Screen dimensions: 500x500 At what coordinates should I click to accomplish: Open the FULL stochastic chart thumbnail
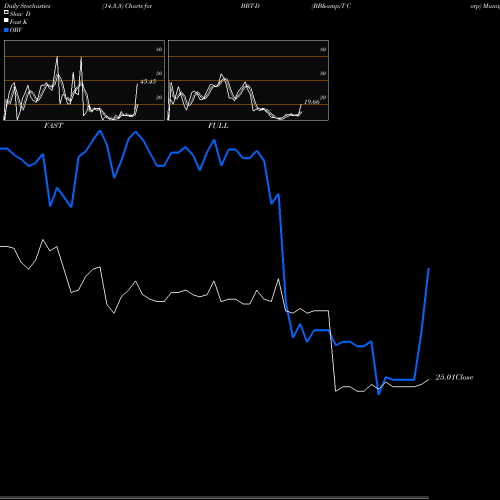[x=248, y=80]
